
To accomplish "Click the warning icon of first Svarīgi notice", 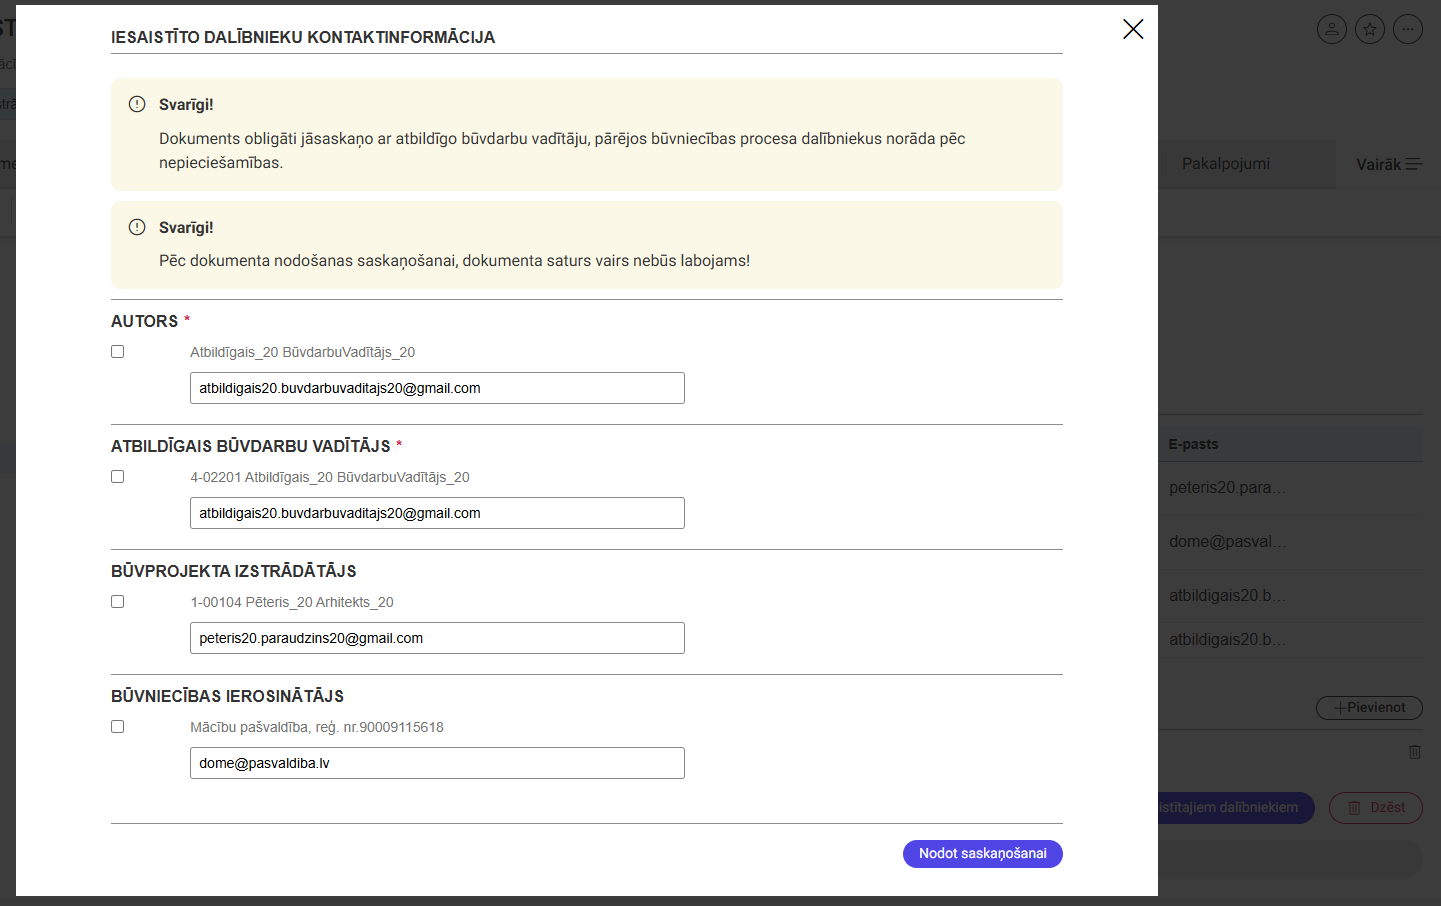I will pos(137,104).
